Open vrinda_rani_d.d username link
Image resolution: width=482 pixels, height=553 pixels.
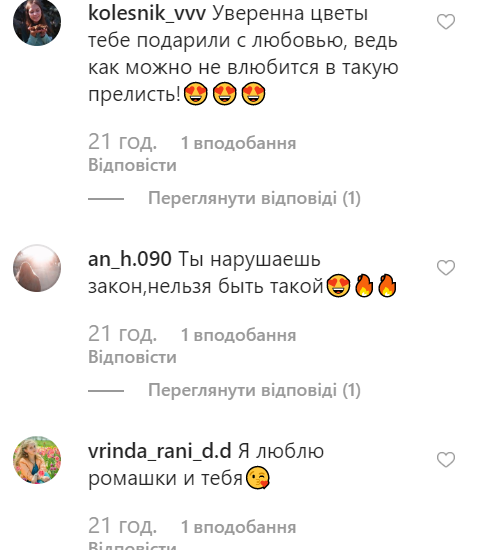(160, 451)
